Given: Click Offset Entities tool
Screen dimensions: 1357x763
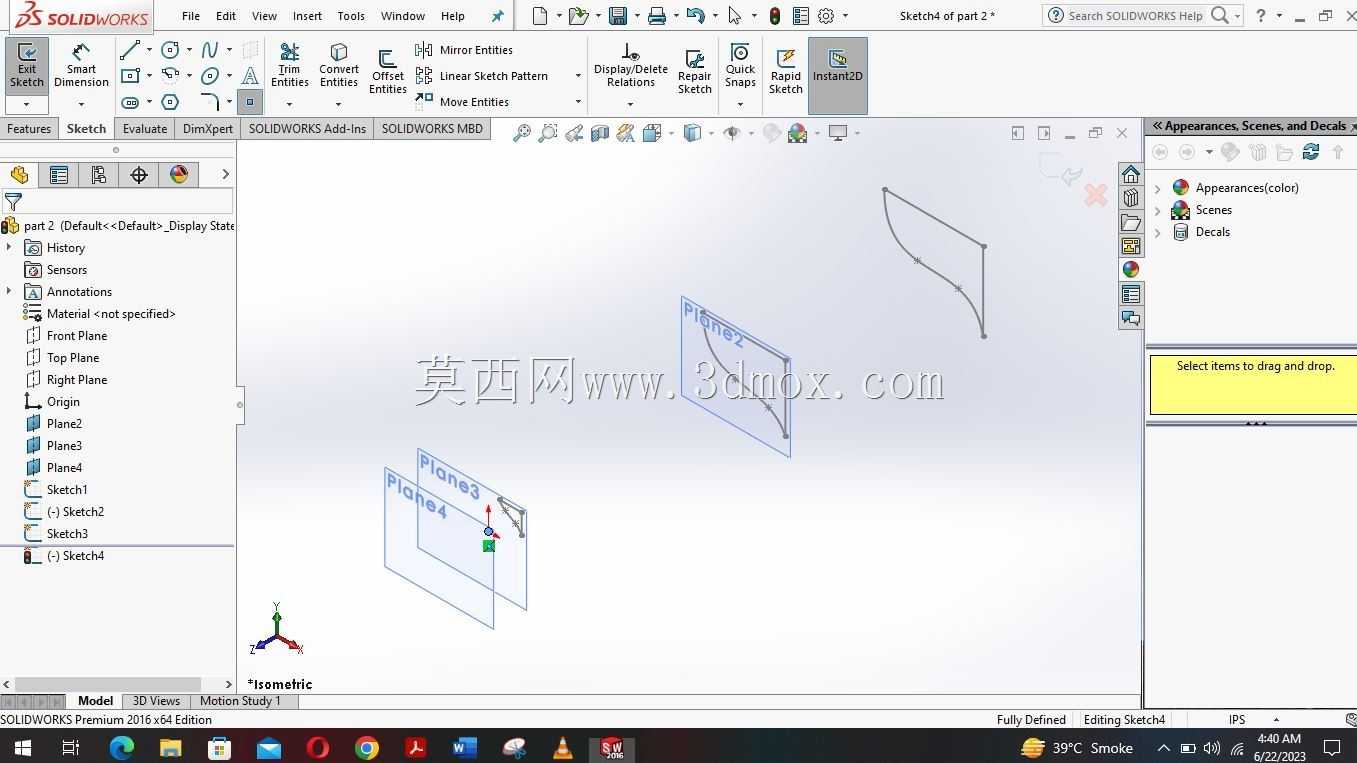Looking at the screenshot, I should (x=387, y=72).
